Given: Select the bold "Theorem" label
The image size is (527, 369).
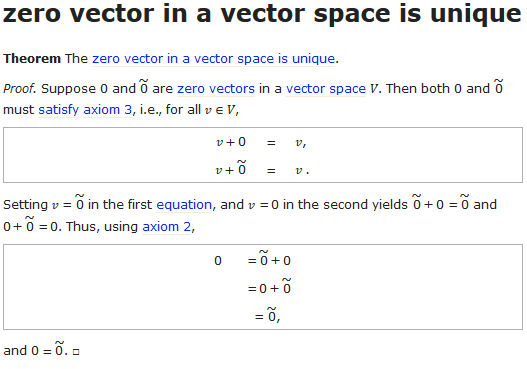Looking at the screenshot, I should (x=32, y=59).
